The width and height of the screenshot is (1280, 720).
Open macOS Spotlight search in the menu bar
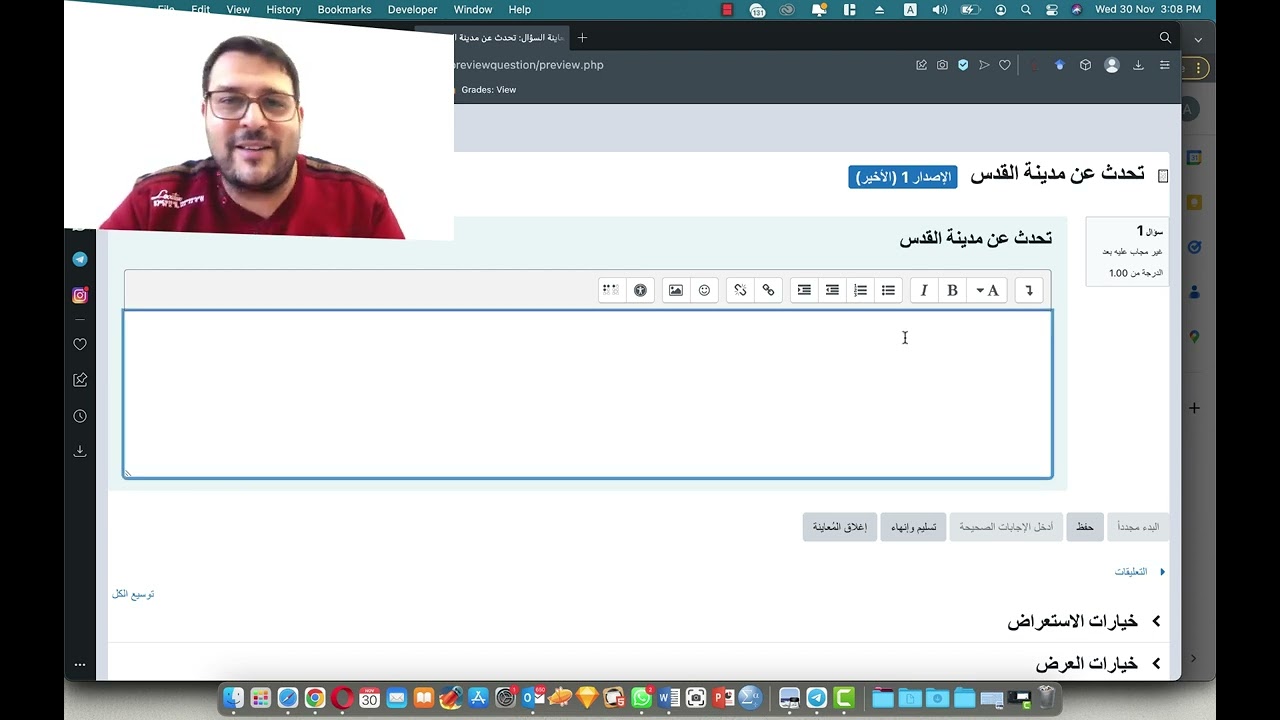coord(1026,9)
